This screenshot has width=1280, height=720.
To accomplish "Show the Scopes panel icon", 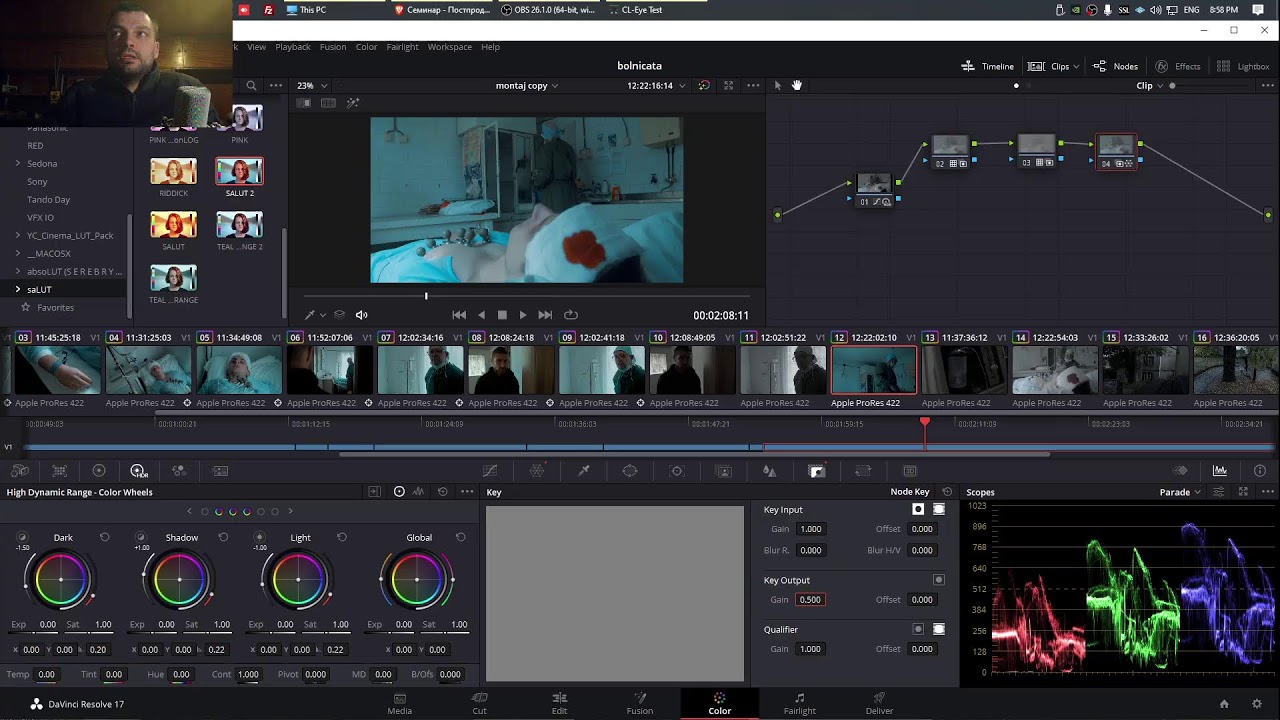I will pyautogui.click(x=1220, y=471).
